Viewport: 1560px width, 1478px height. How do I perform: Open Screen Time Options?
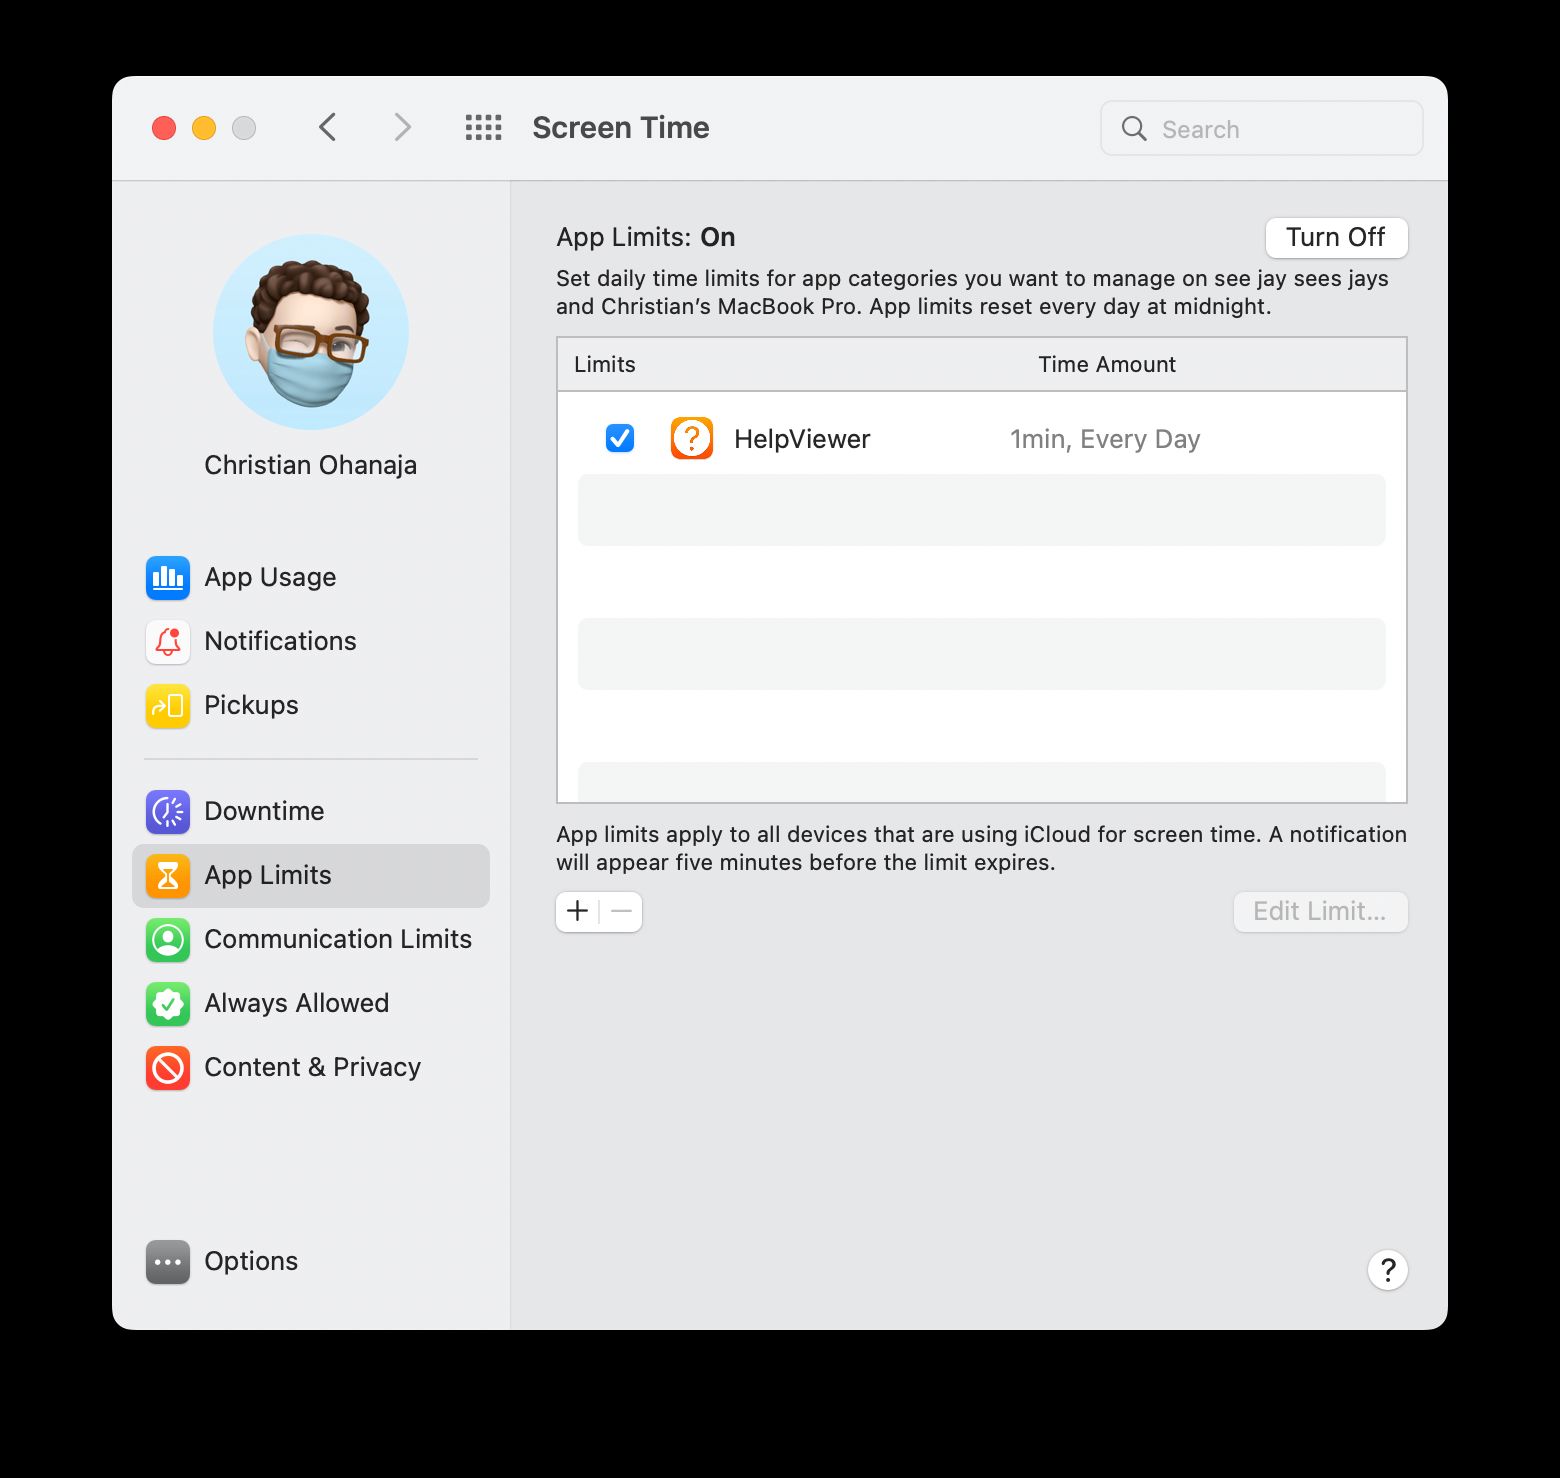(x=250, y=1261)
